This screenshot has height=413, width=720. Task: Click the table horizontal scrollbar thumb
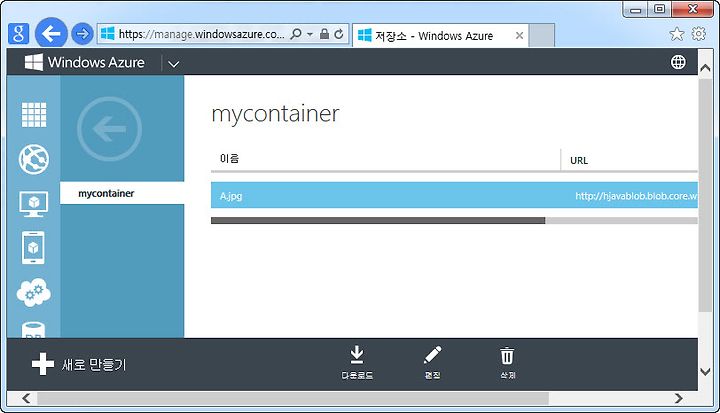(378, 221)
